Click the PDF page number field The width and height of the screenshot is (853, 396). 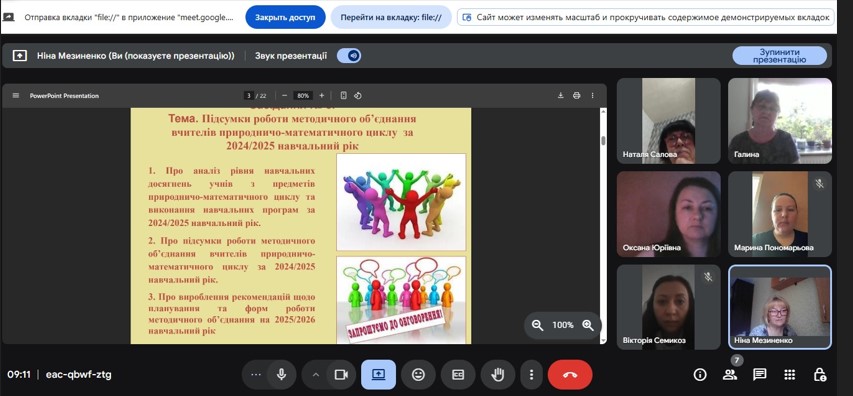[249, 96]
